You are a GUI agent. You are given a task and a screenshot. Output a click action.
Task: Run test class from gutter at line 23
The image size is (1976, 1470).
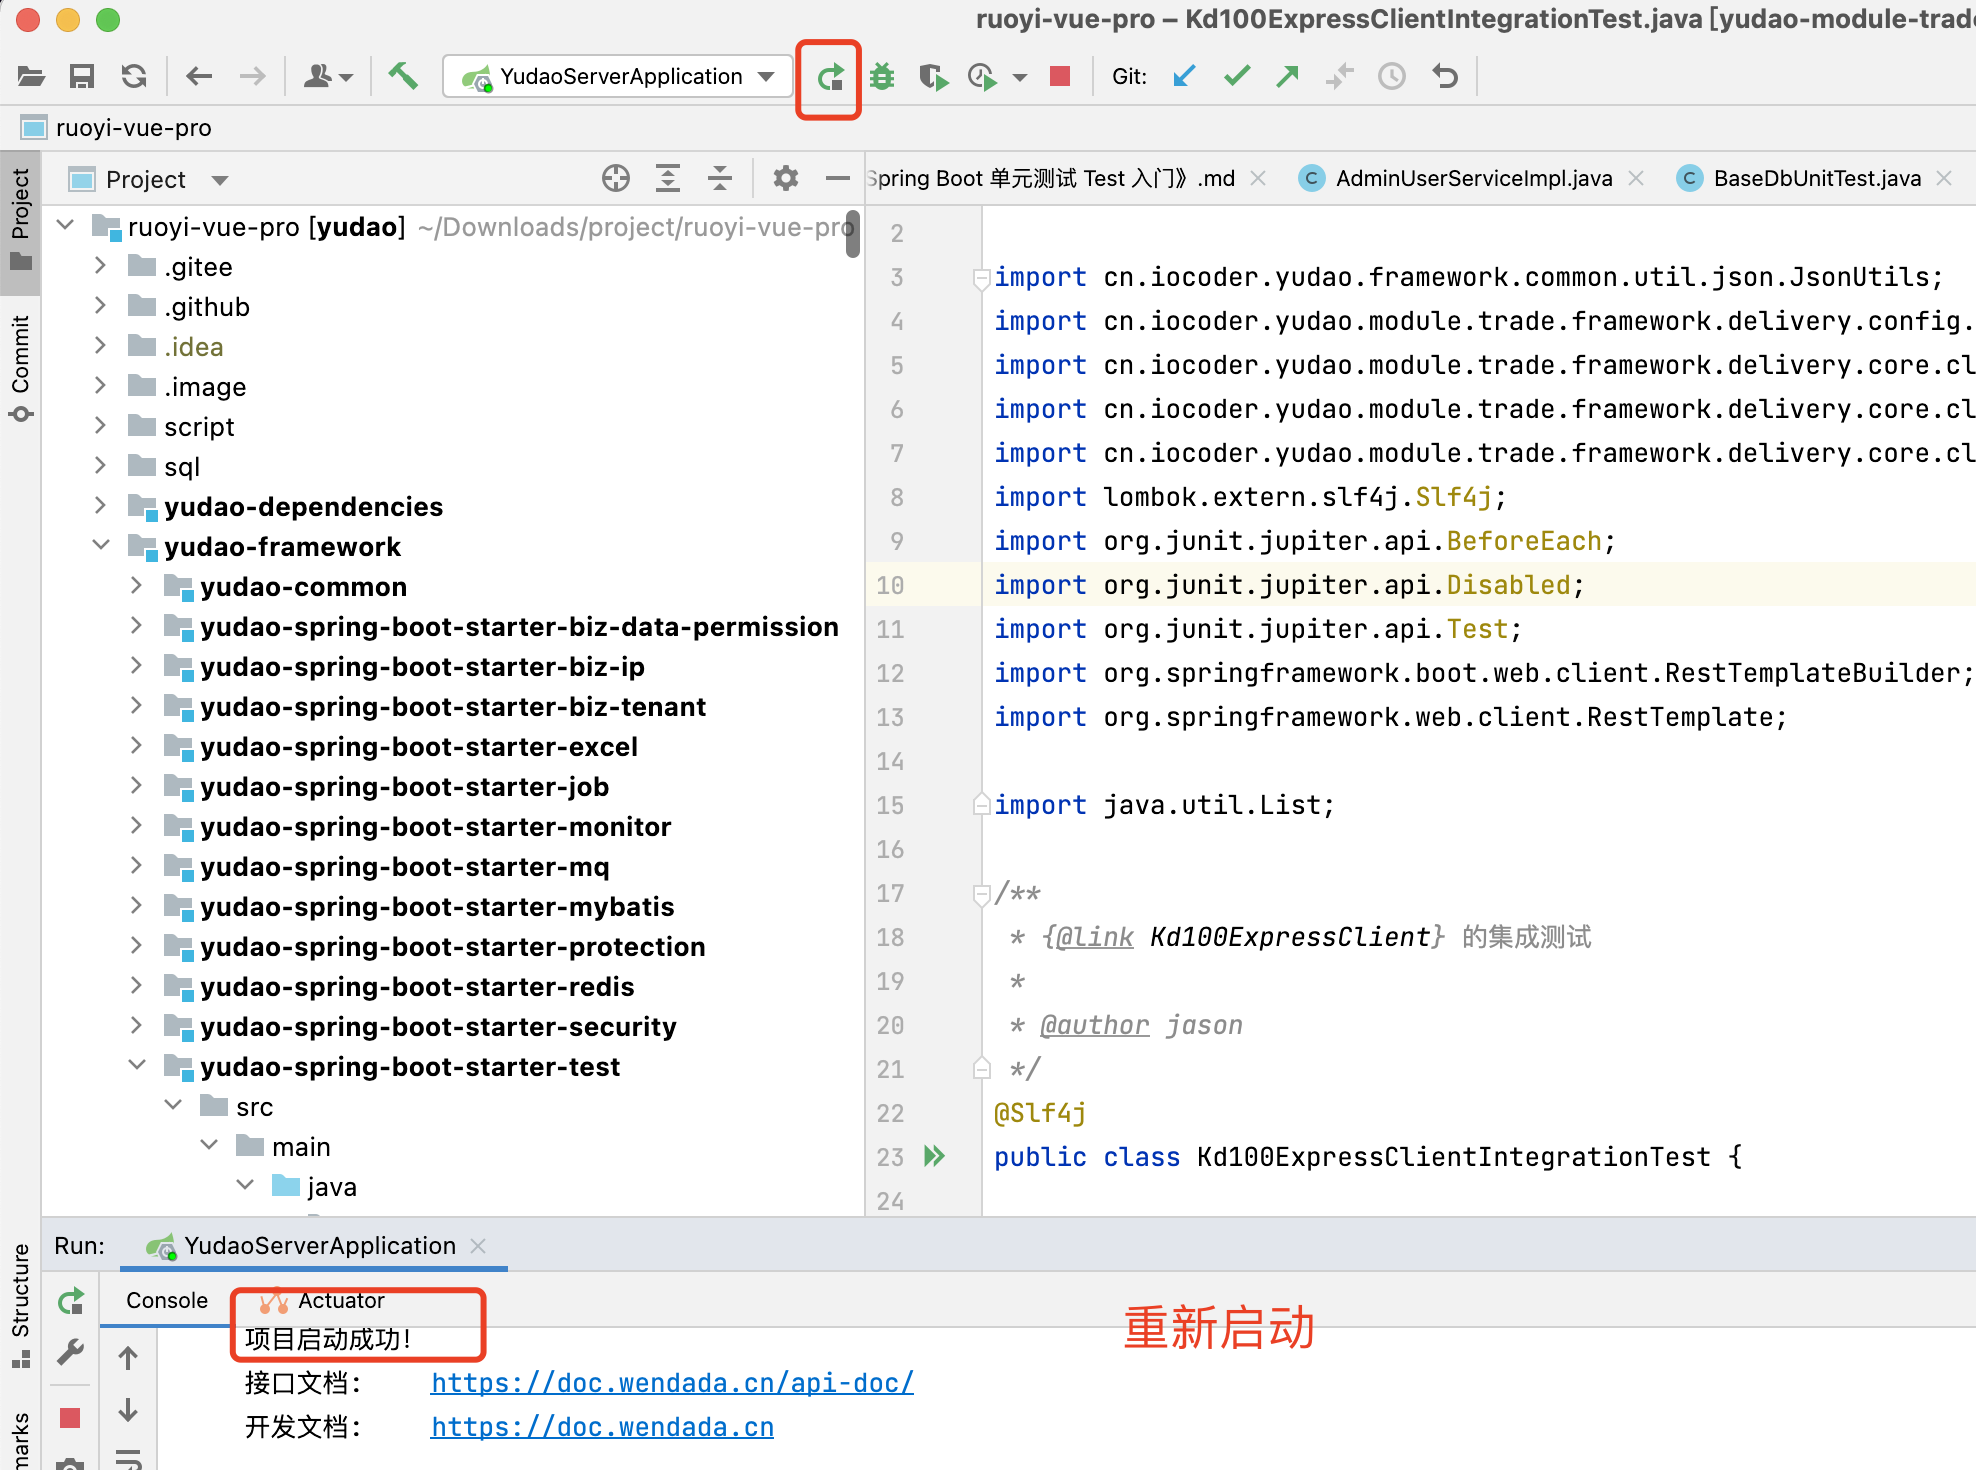(x=935, y=1157)
